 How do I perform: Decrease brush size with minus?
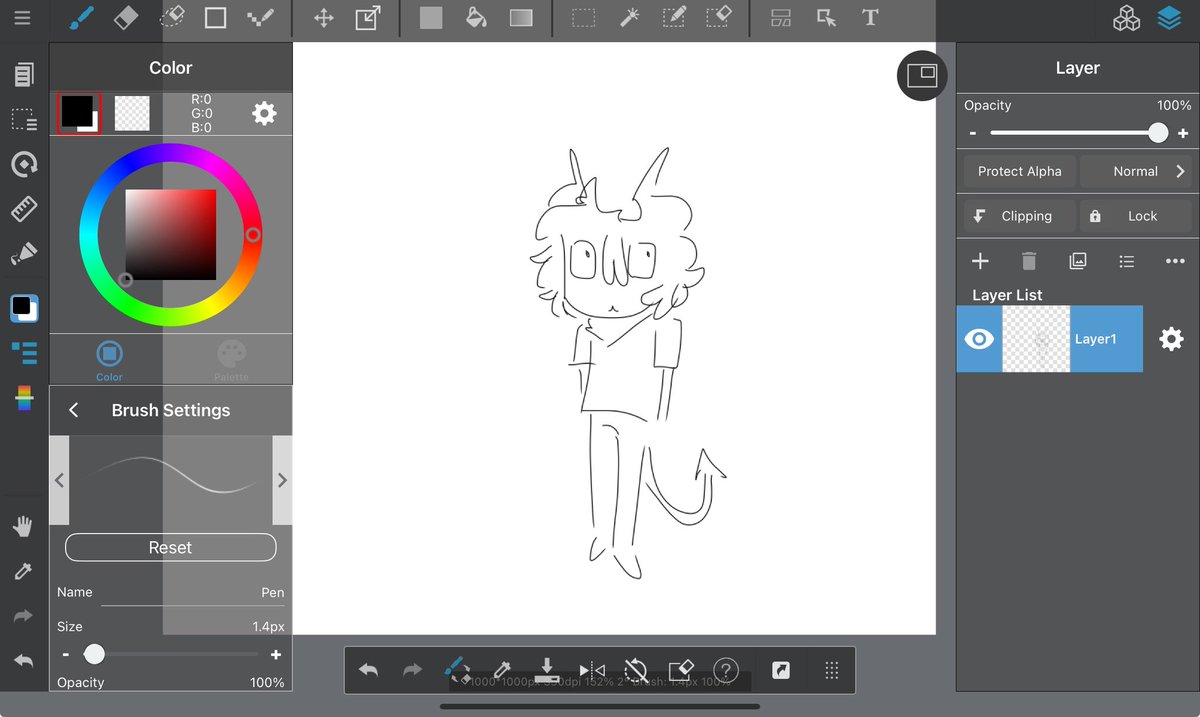tap(66, 655)
